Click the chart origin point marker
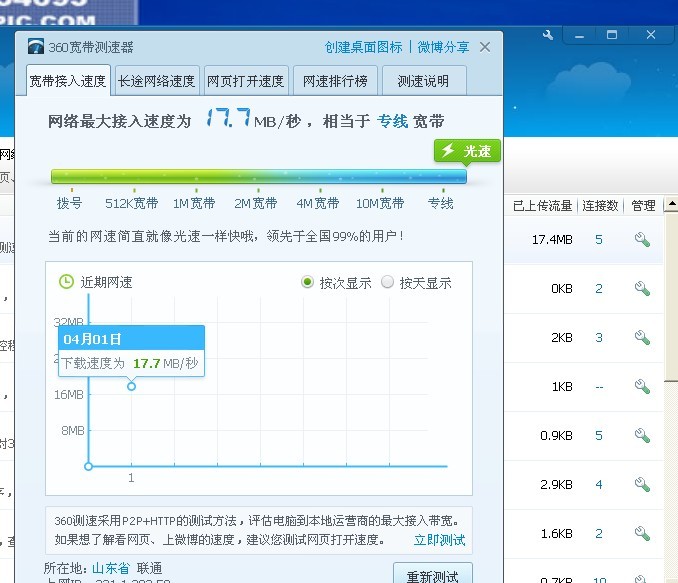The image size is (678, 583). (88, 466)
